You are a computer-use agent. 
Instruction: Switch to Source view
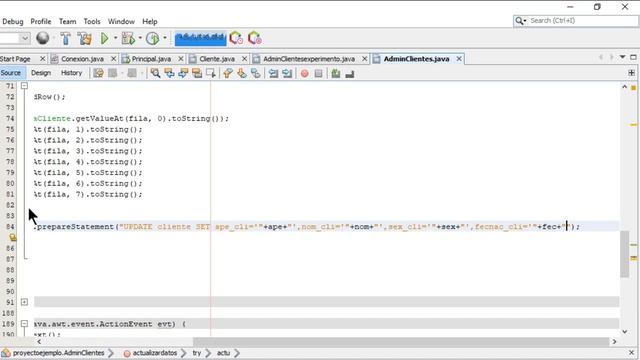click(x=11, y=73)
